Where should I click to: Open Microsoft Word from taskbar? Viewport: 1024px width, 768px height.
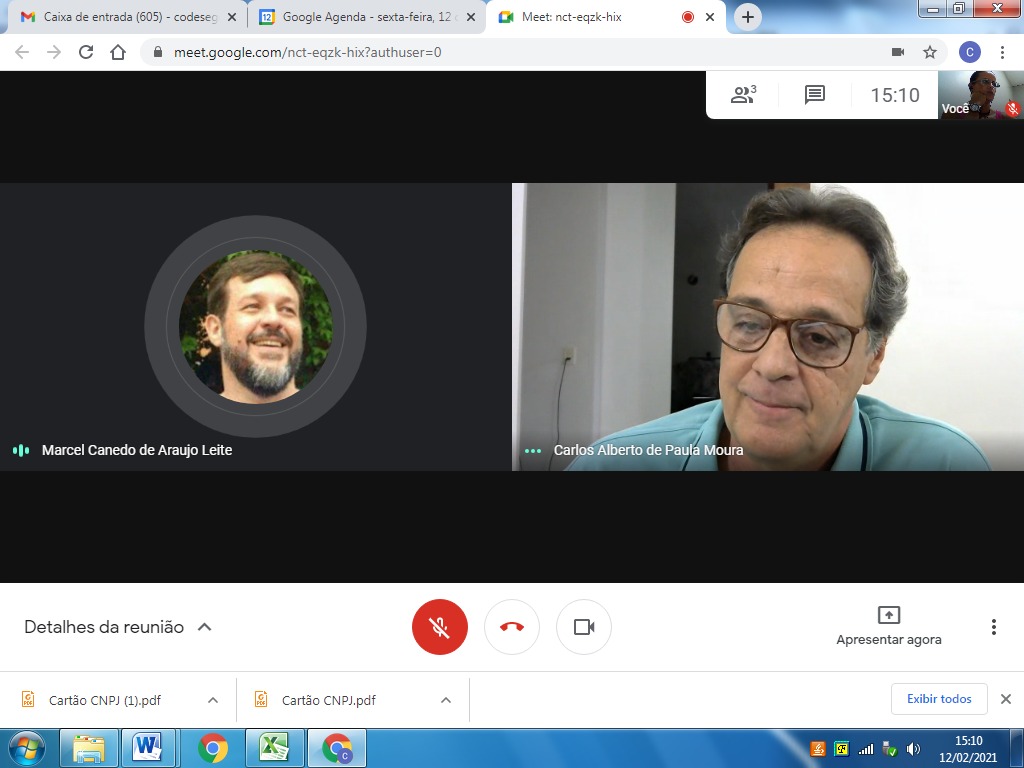pos(147,748)
